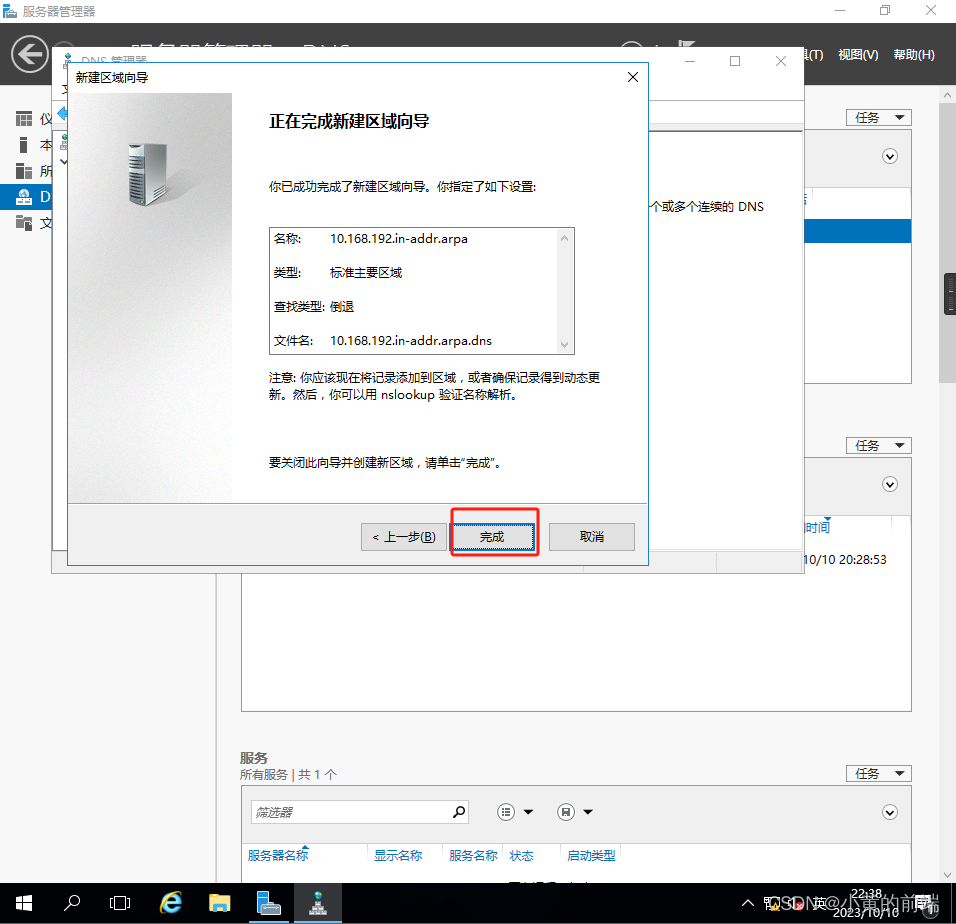Viewport: 956px width, 924px height.
Task: Select the all servers icon in sidebar
Action: click(x=24, y=171)
